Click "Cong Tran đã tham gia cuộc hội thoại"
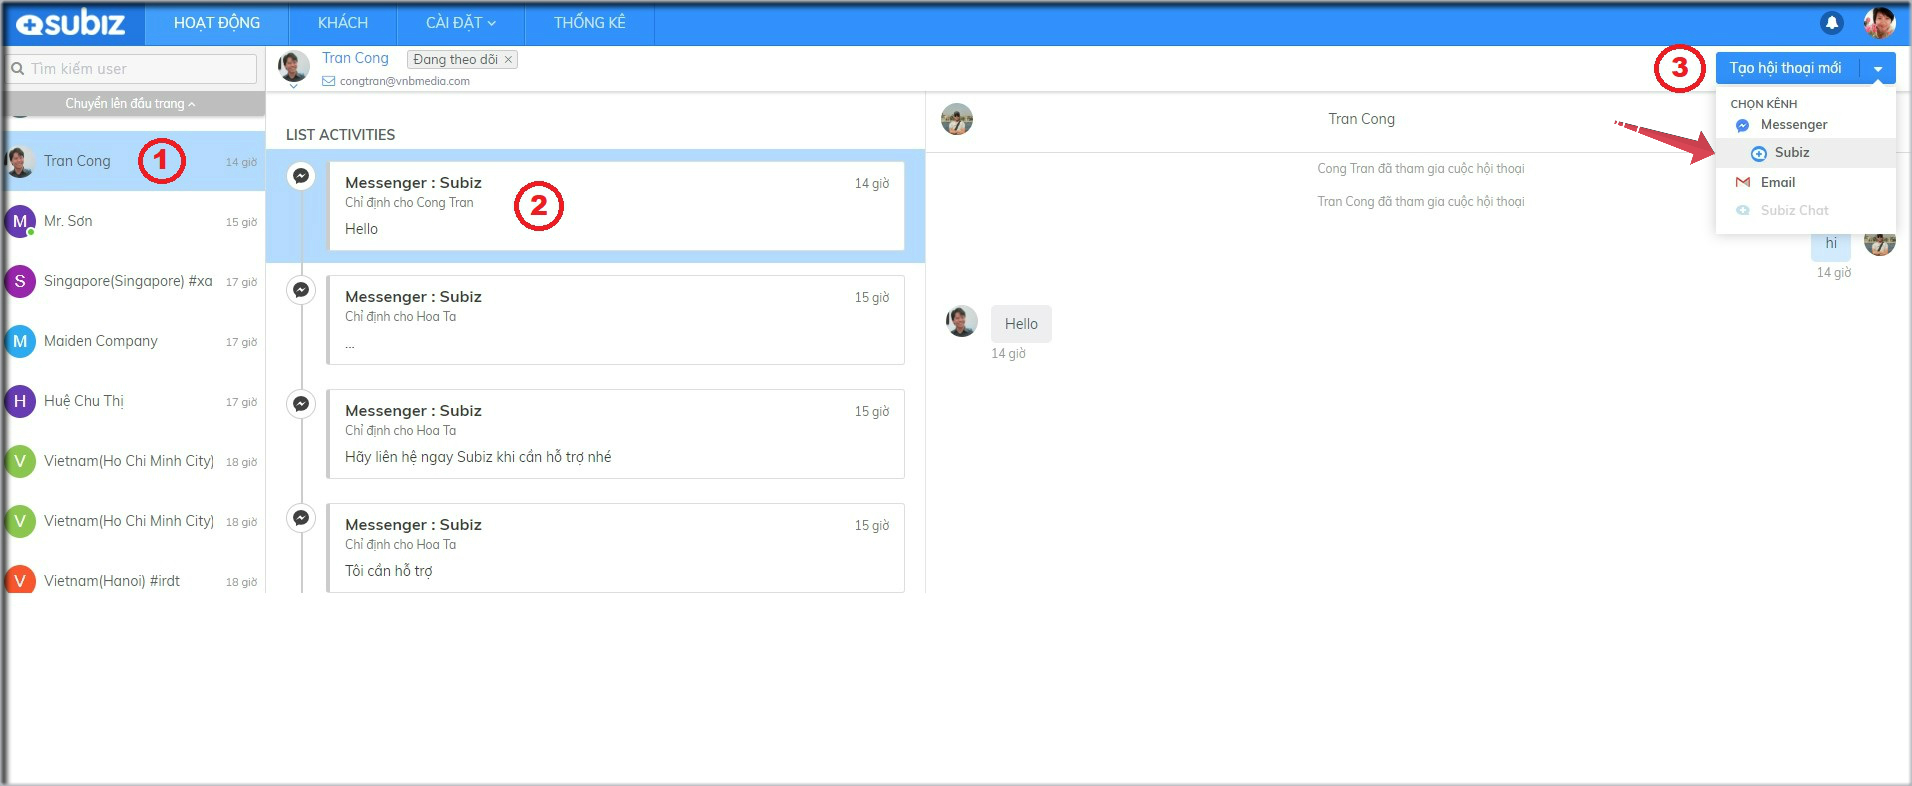The image size is (1912, 786). click(1421, 168)
